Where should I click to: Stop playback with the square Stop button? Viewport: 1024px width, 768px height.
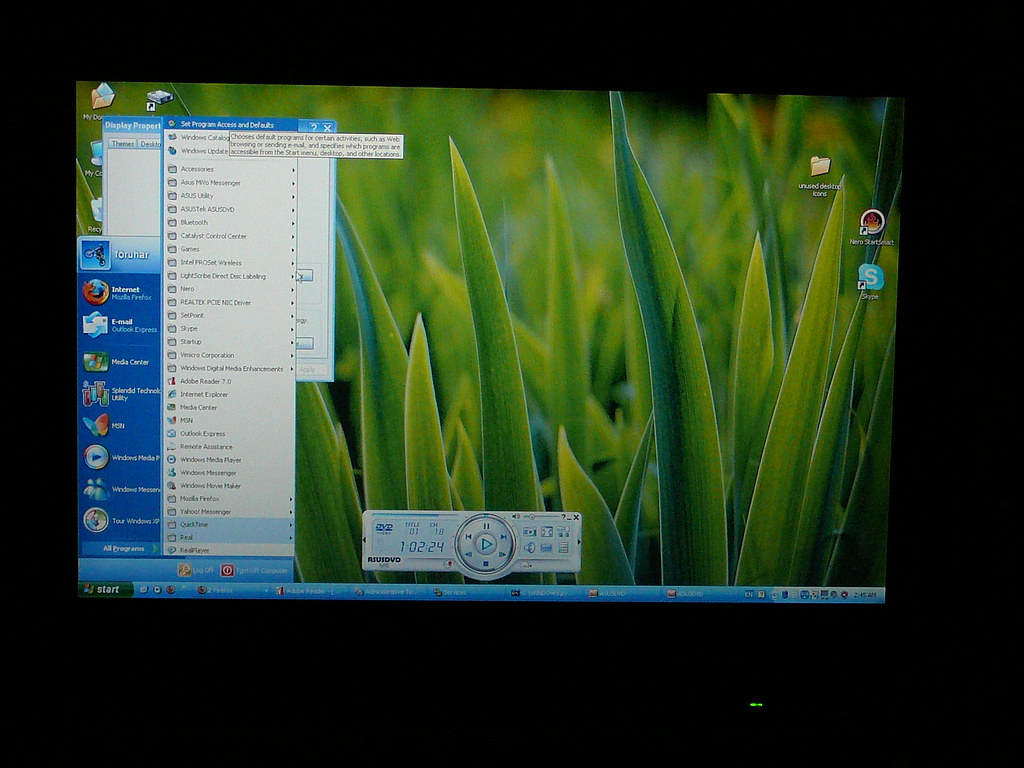coord(486,564)
